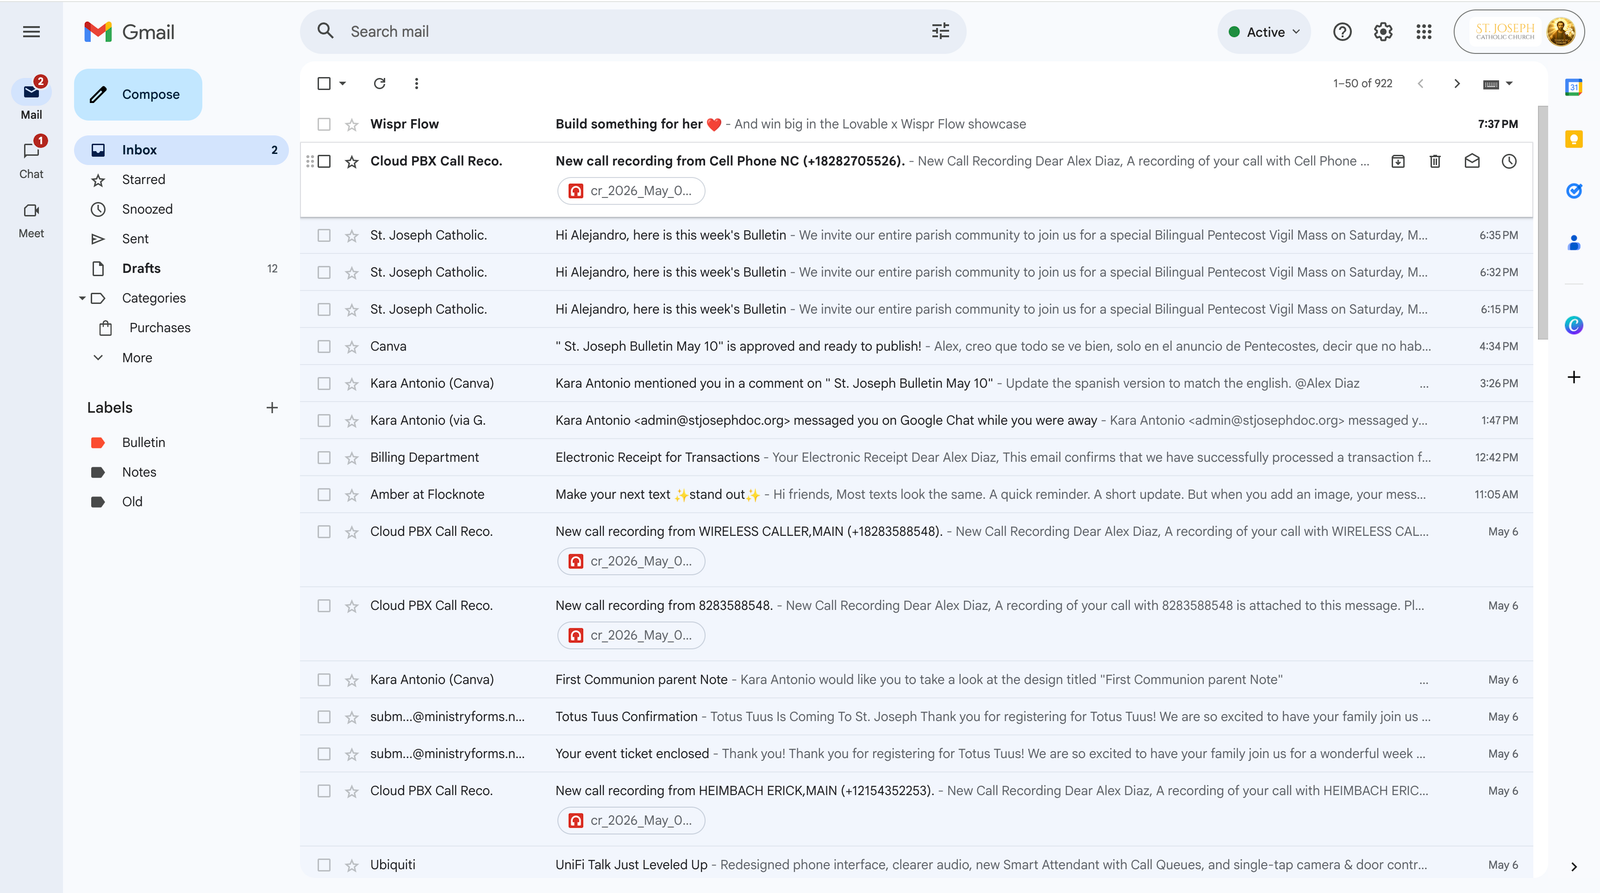Open Google Calendar side panel icon
This screenshot has width=1600, height=893.
(1574, 88)
